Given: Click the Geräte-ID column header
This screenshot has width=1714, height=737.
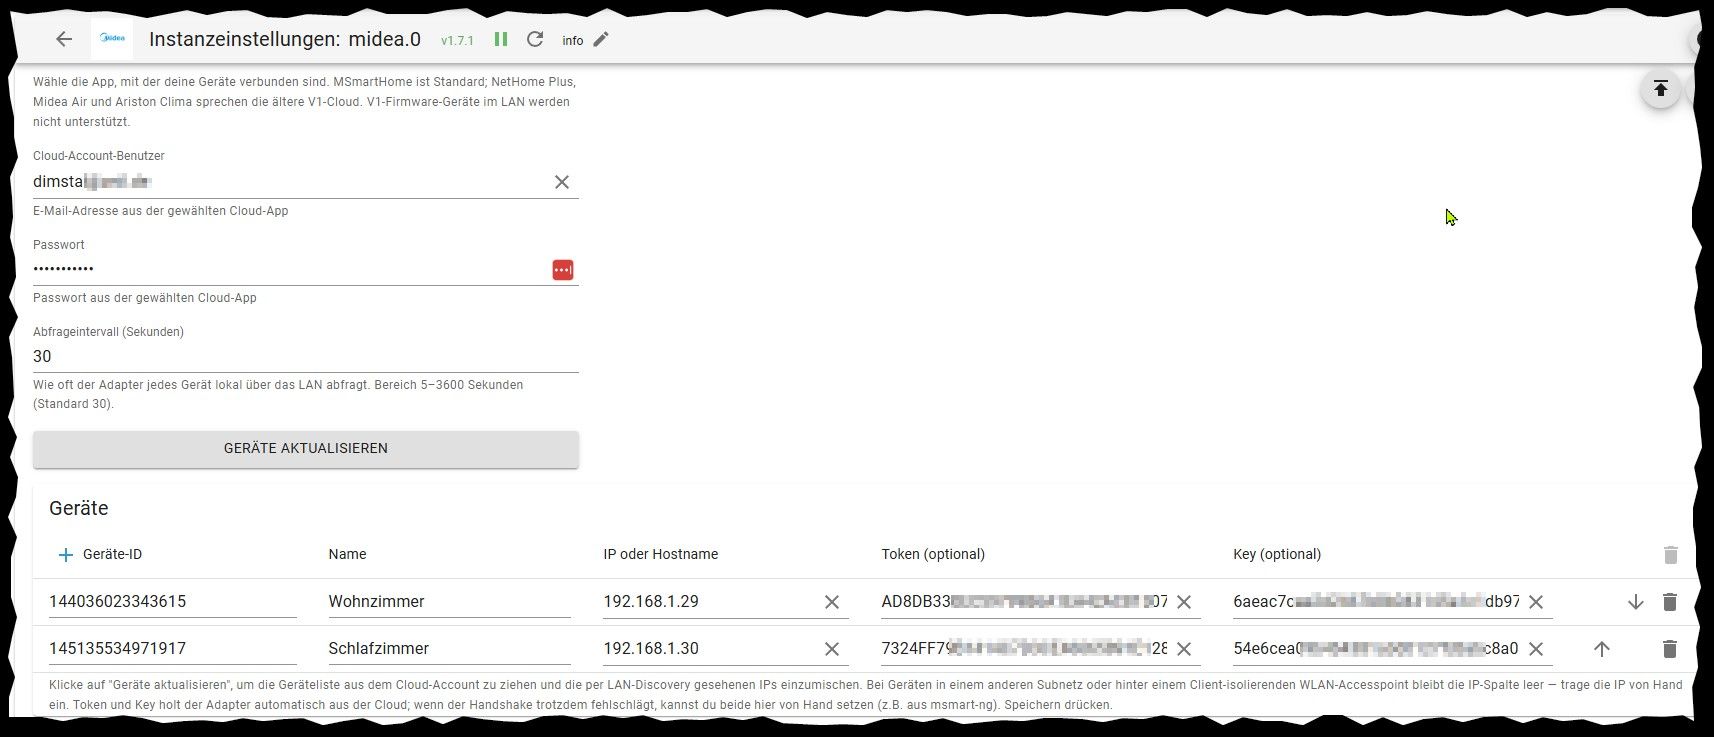Looking at the screenshot, I should click(112, 555).
